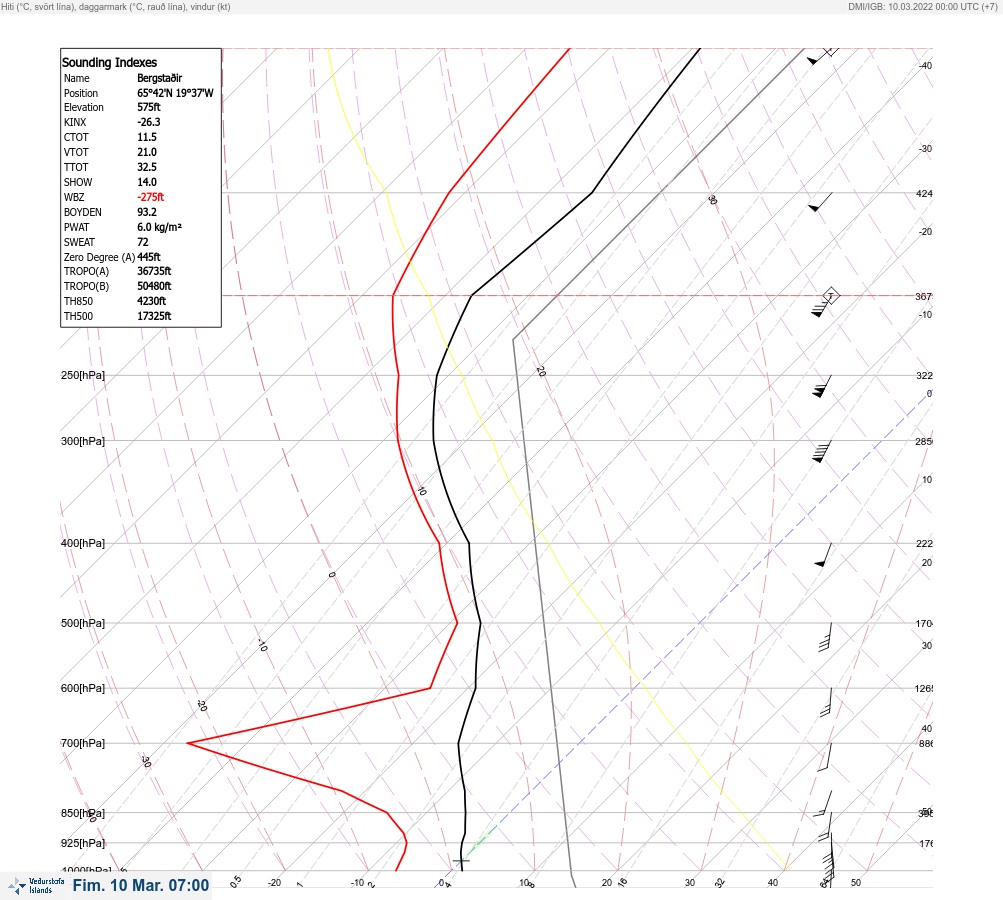Click position value 65°42'N 19°37'W
The height and width of the screenshot is (900, 1003).
pos(175,93)
